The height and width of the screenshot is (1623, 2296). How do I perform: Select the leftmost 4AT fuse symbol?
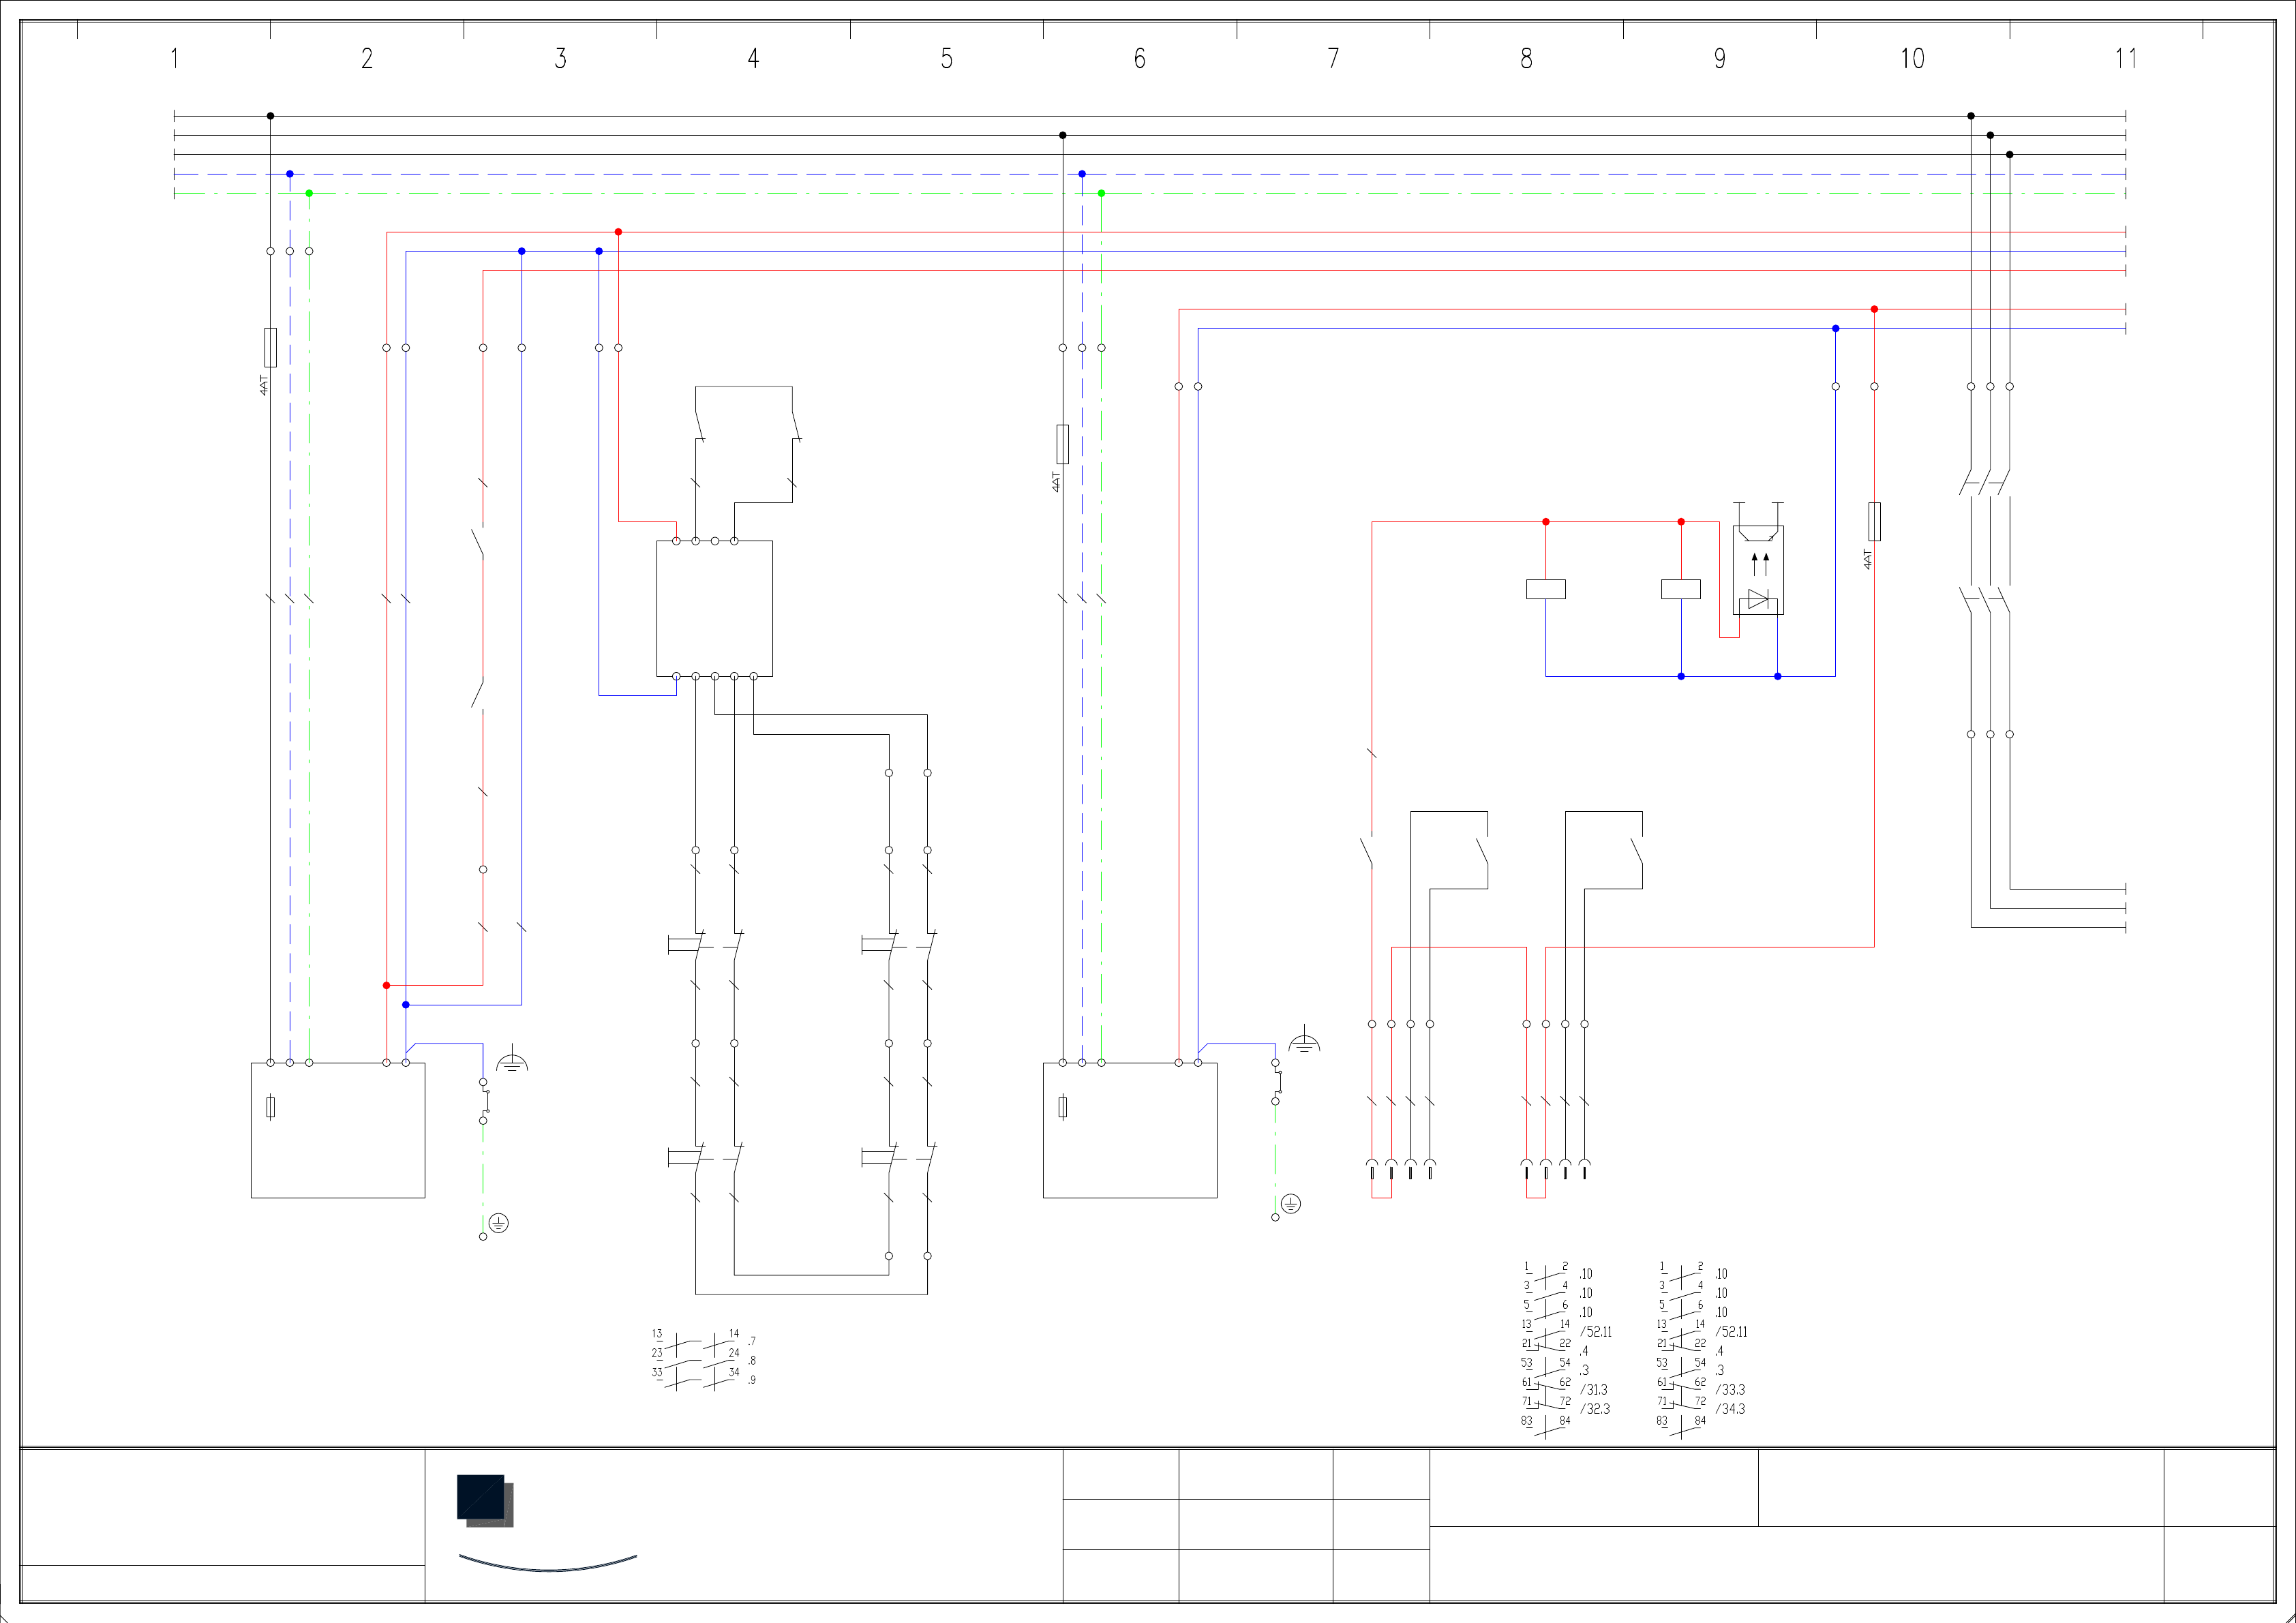pos(270,347)
